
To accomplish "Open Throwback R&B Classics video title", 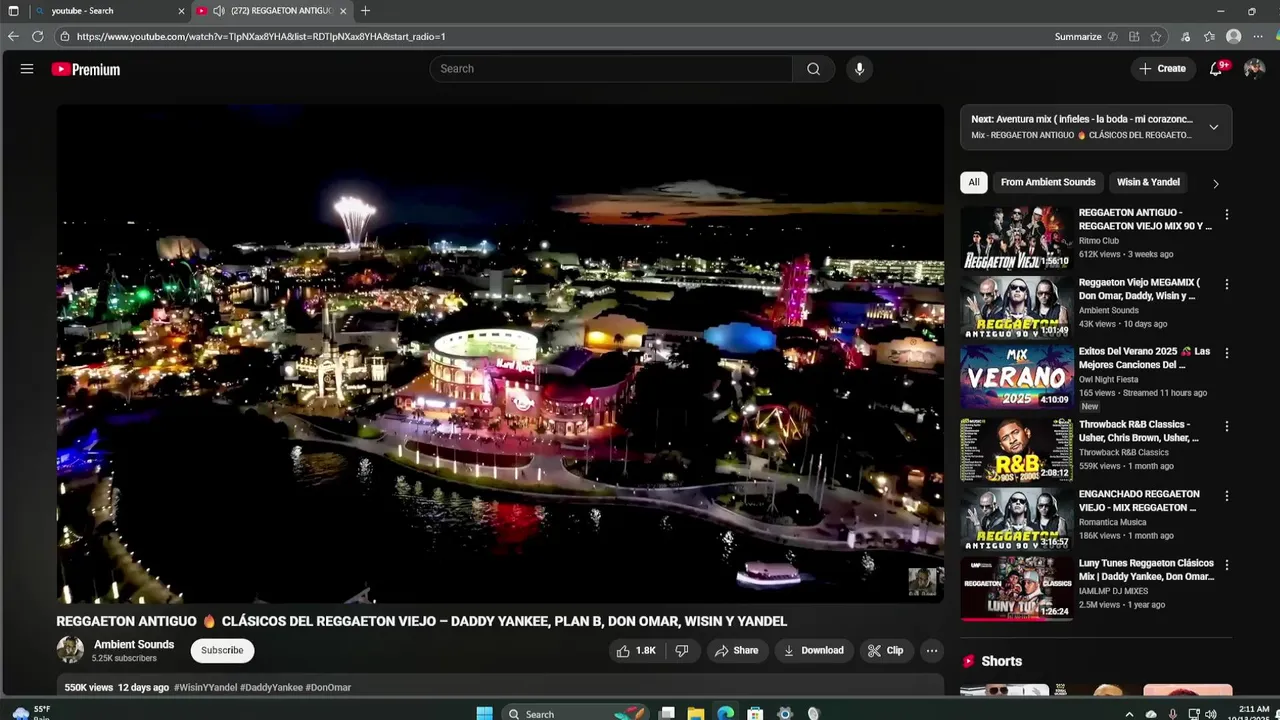I will [1139, 431].
